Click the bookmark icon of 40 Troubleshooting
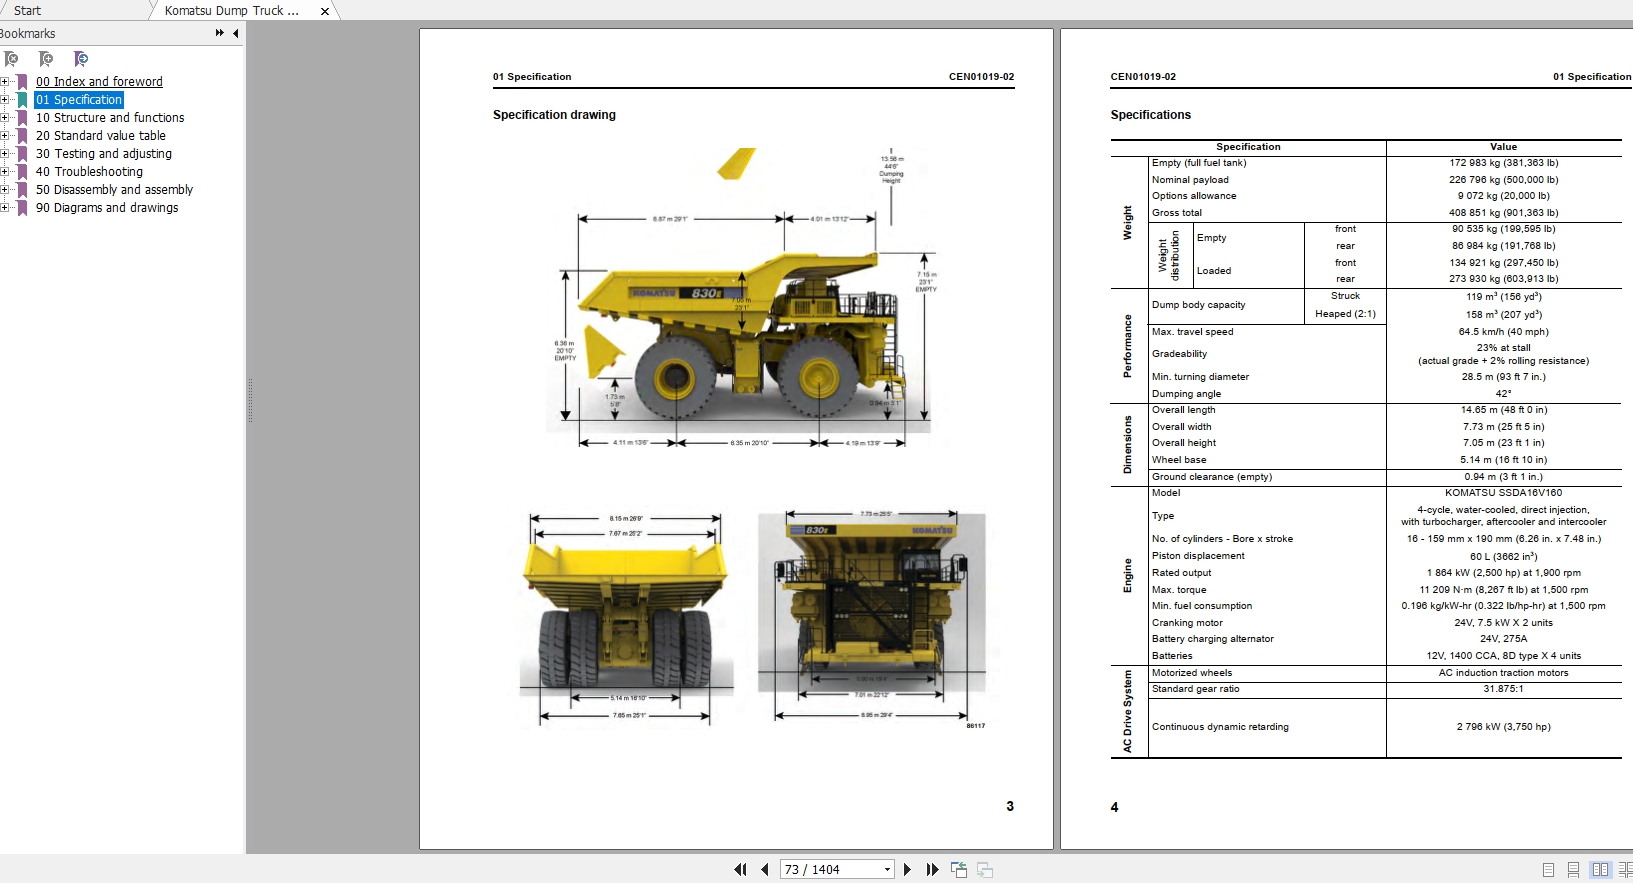The image size is (1633, 883). point(23,172)
